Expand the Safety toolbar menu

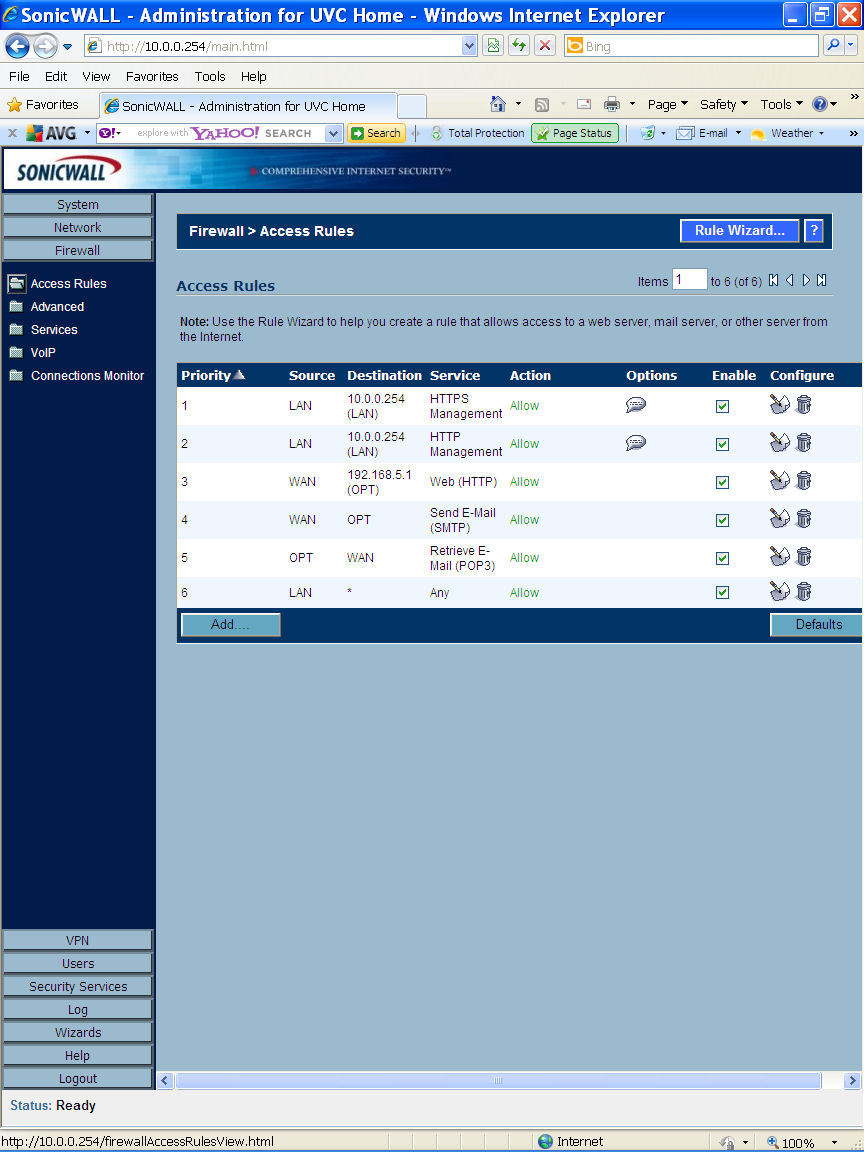723,104
